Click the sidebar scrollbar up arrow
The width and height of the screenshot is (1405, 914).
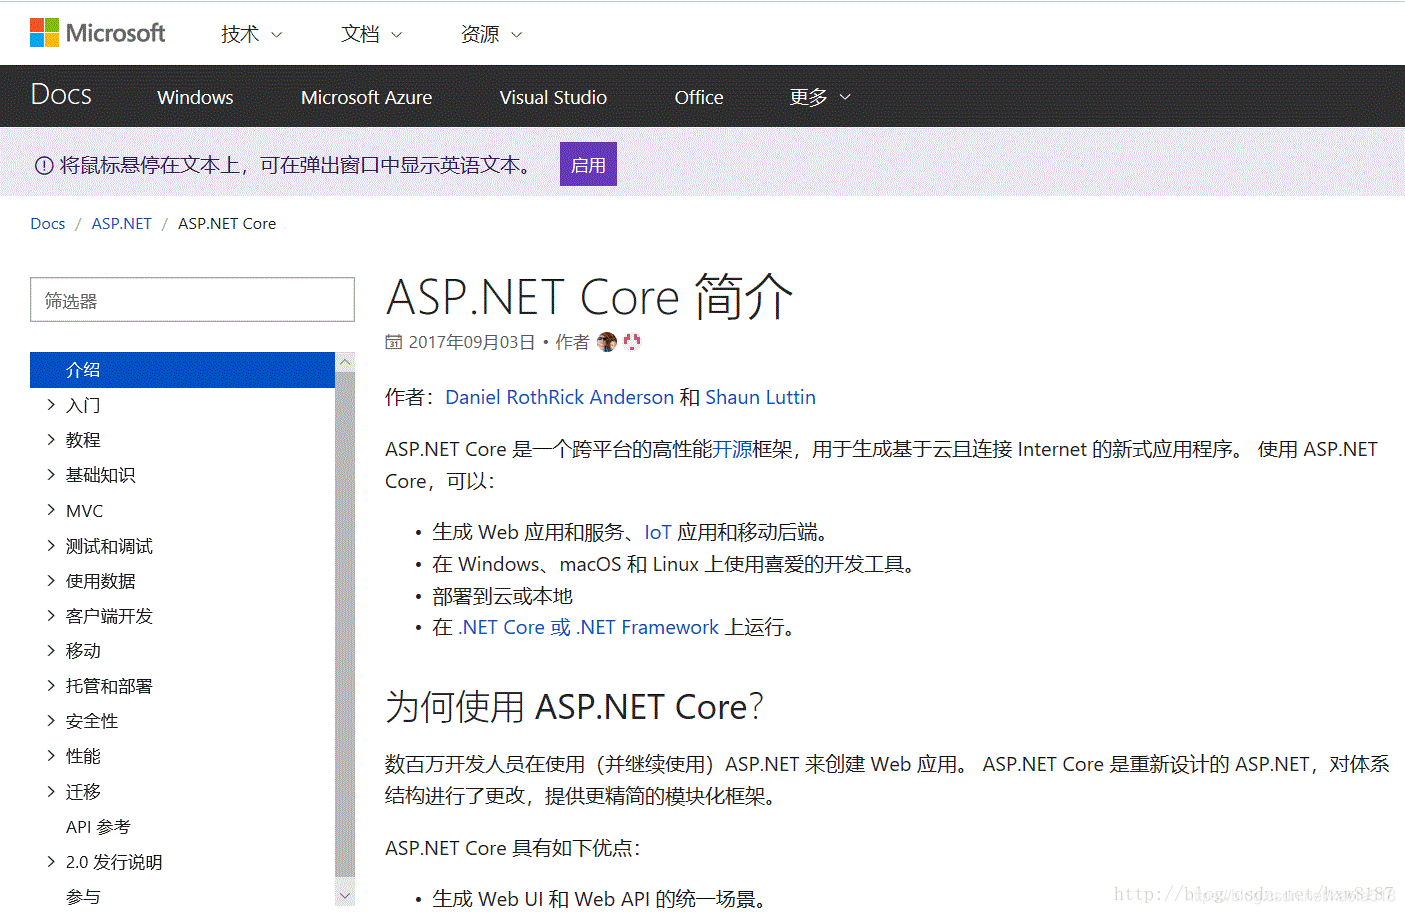point(344,360)
